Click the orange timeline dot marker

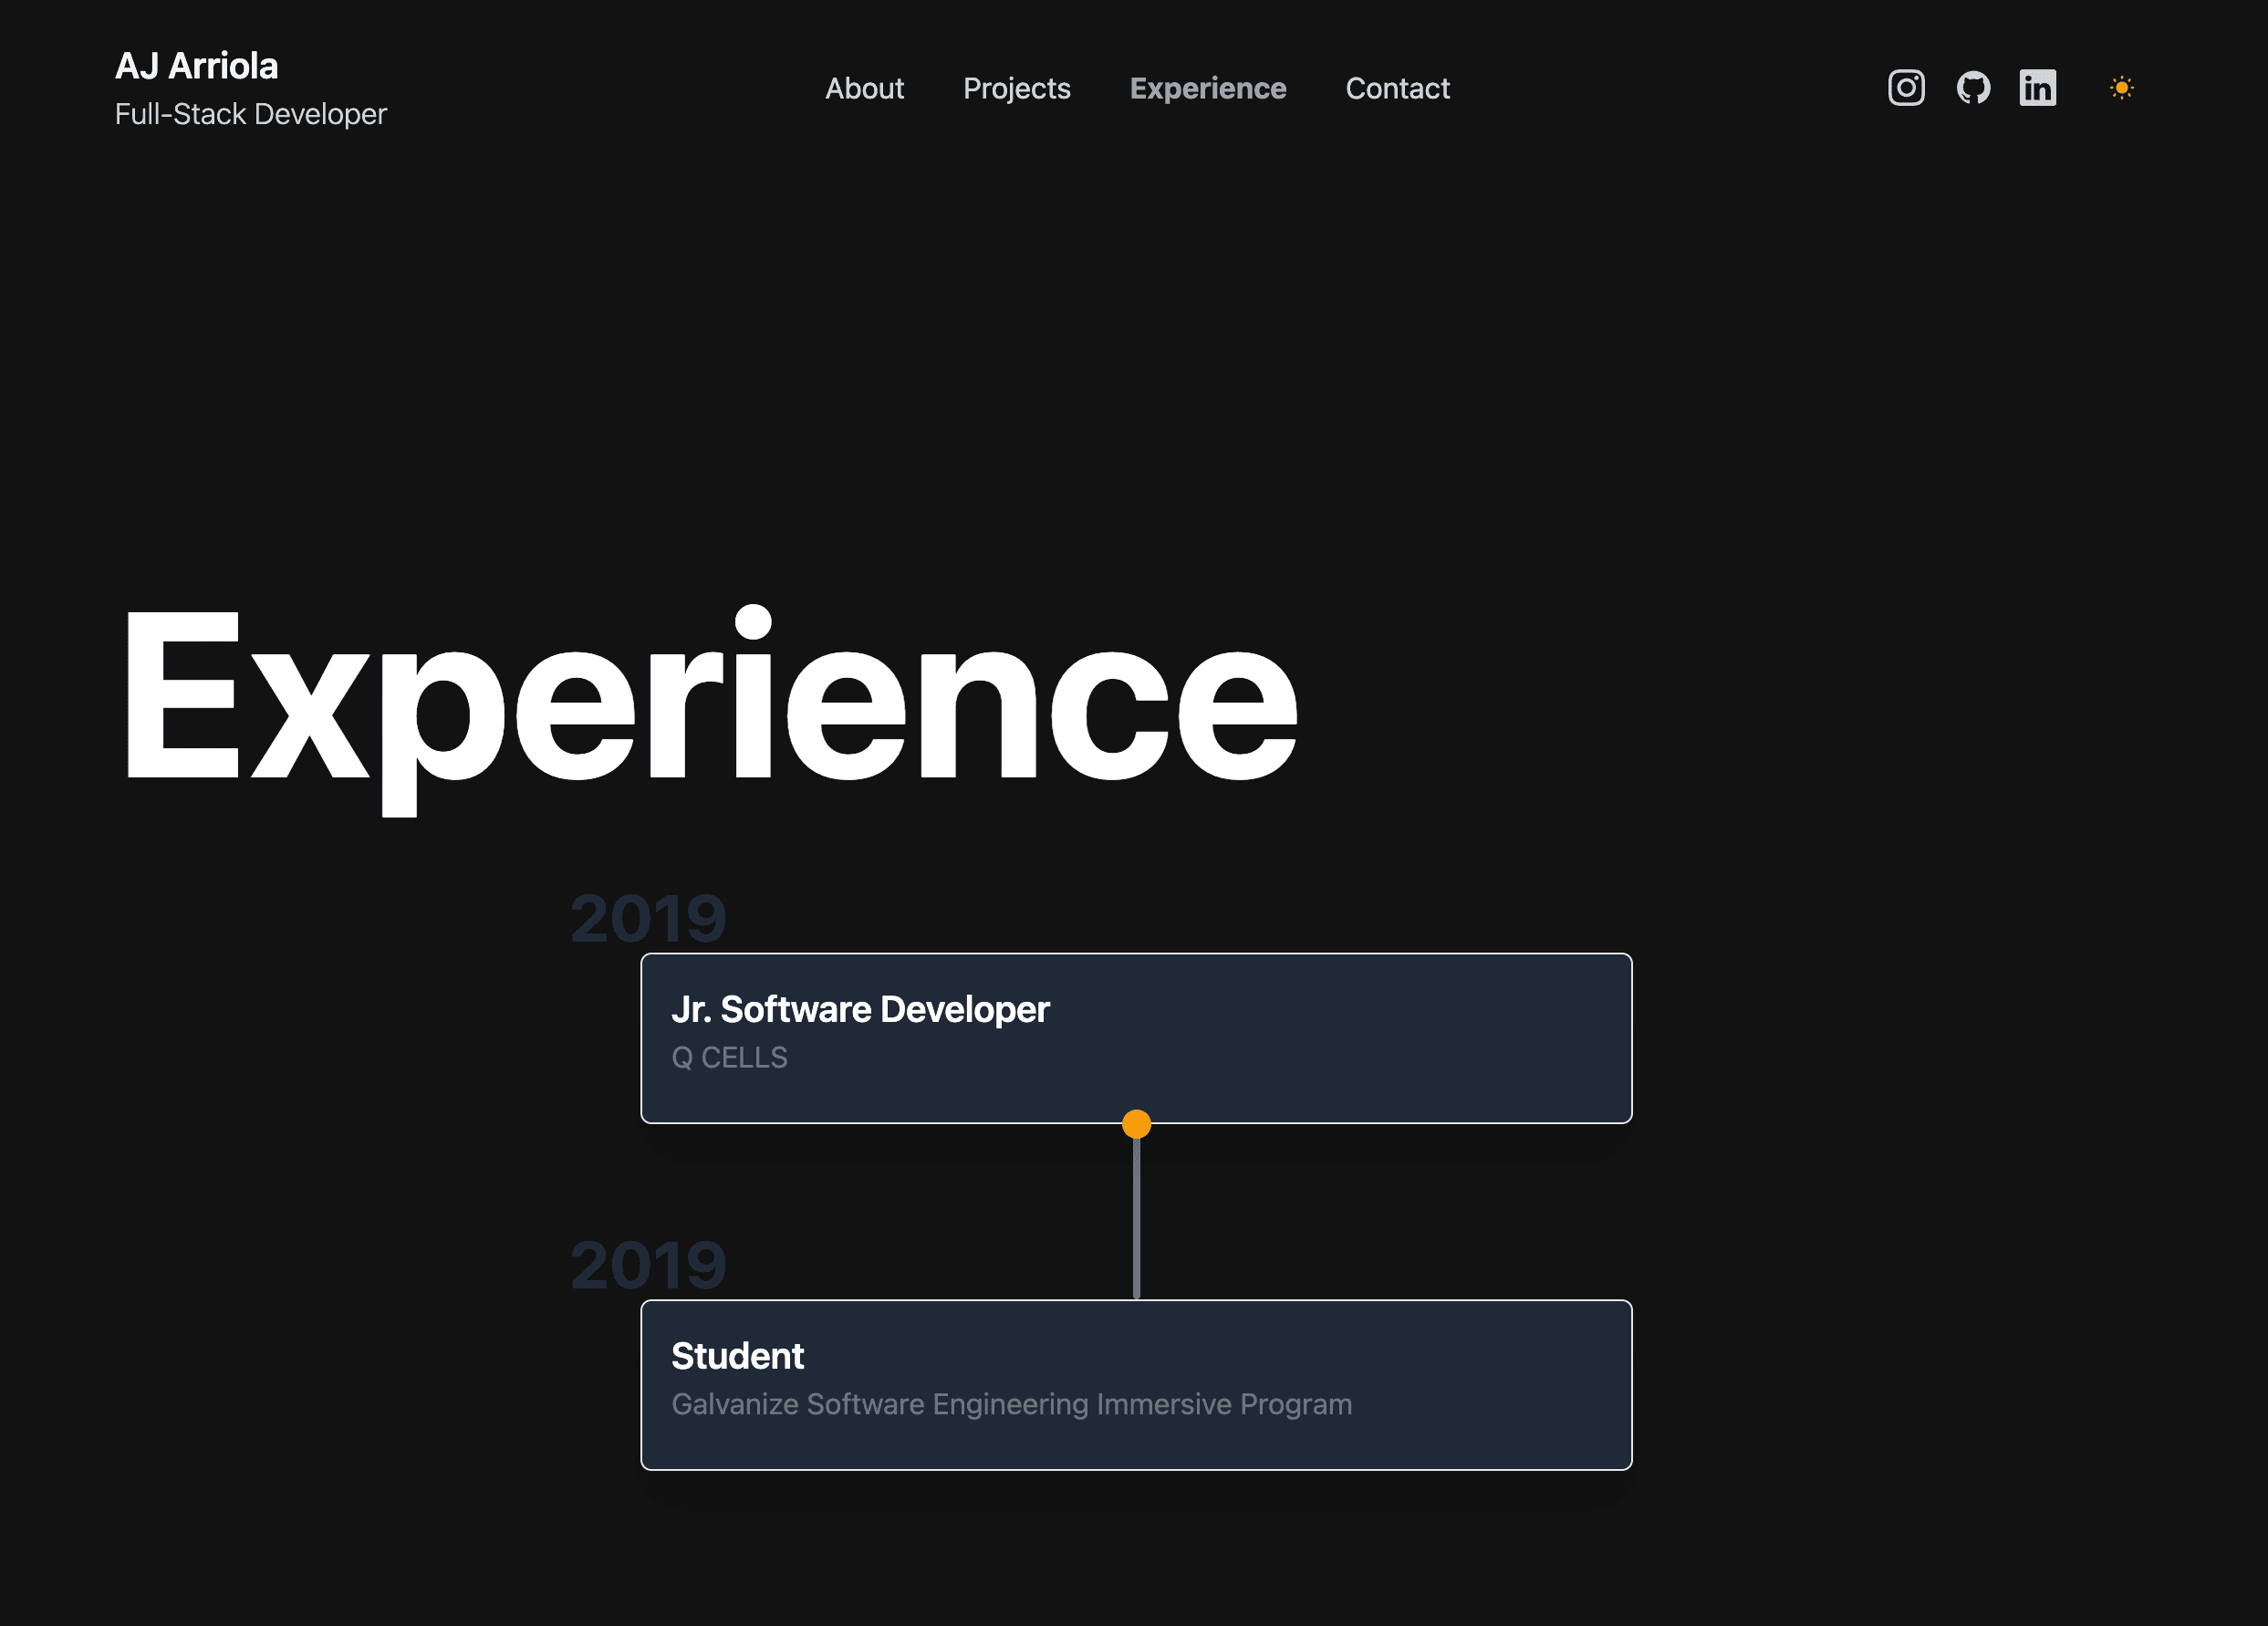point(1136,1124)
